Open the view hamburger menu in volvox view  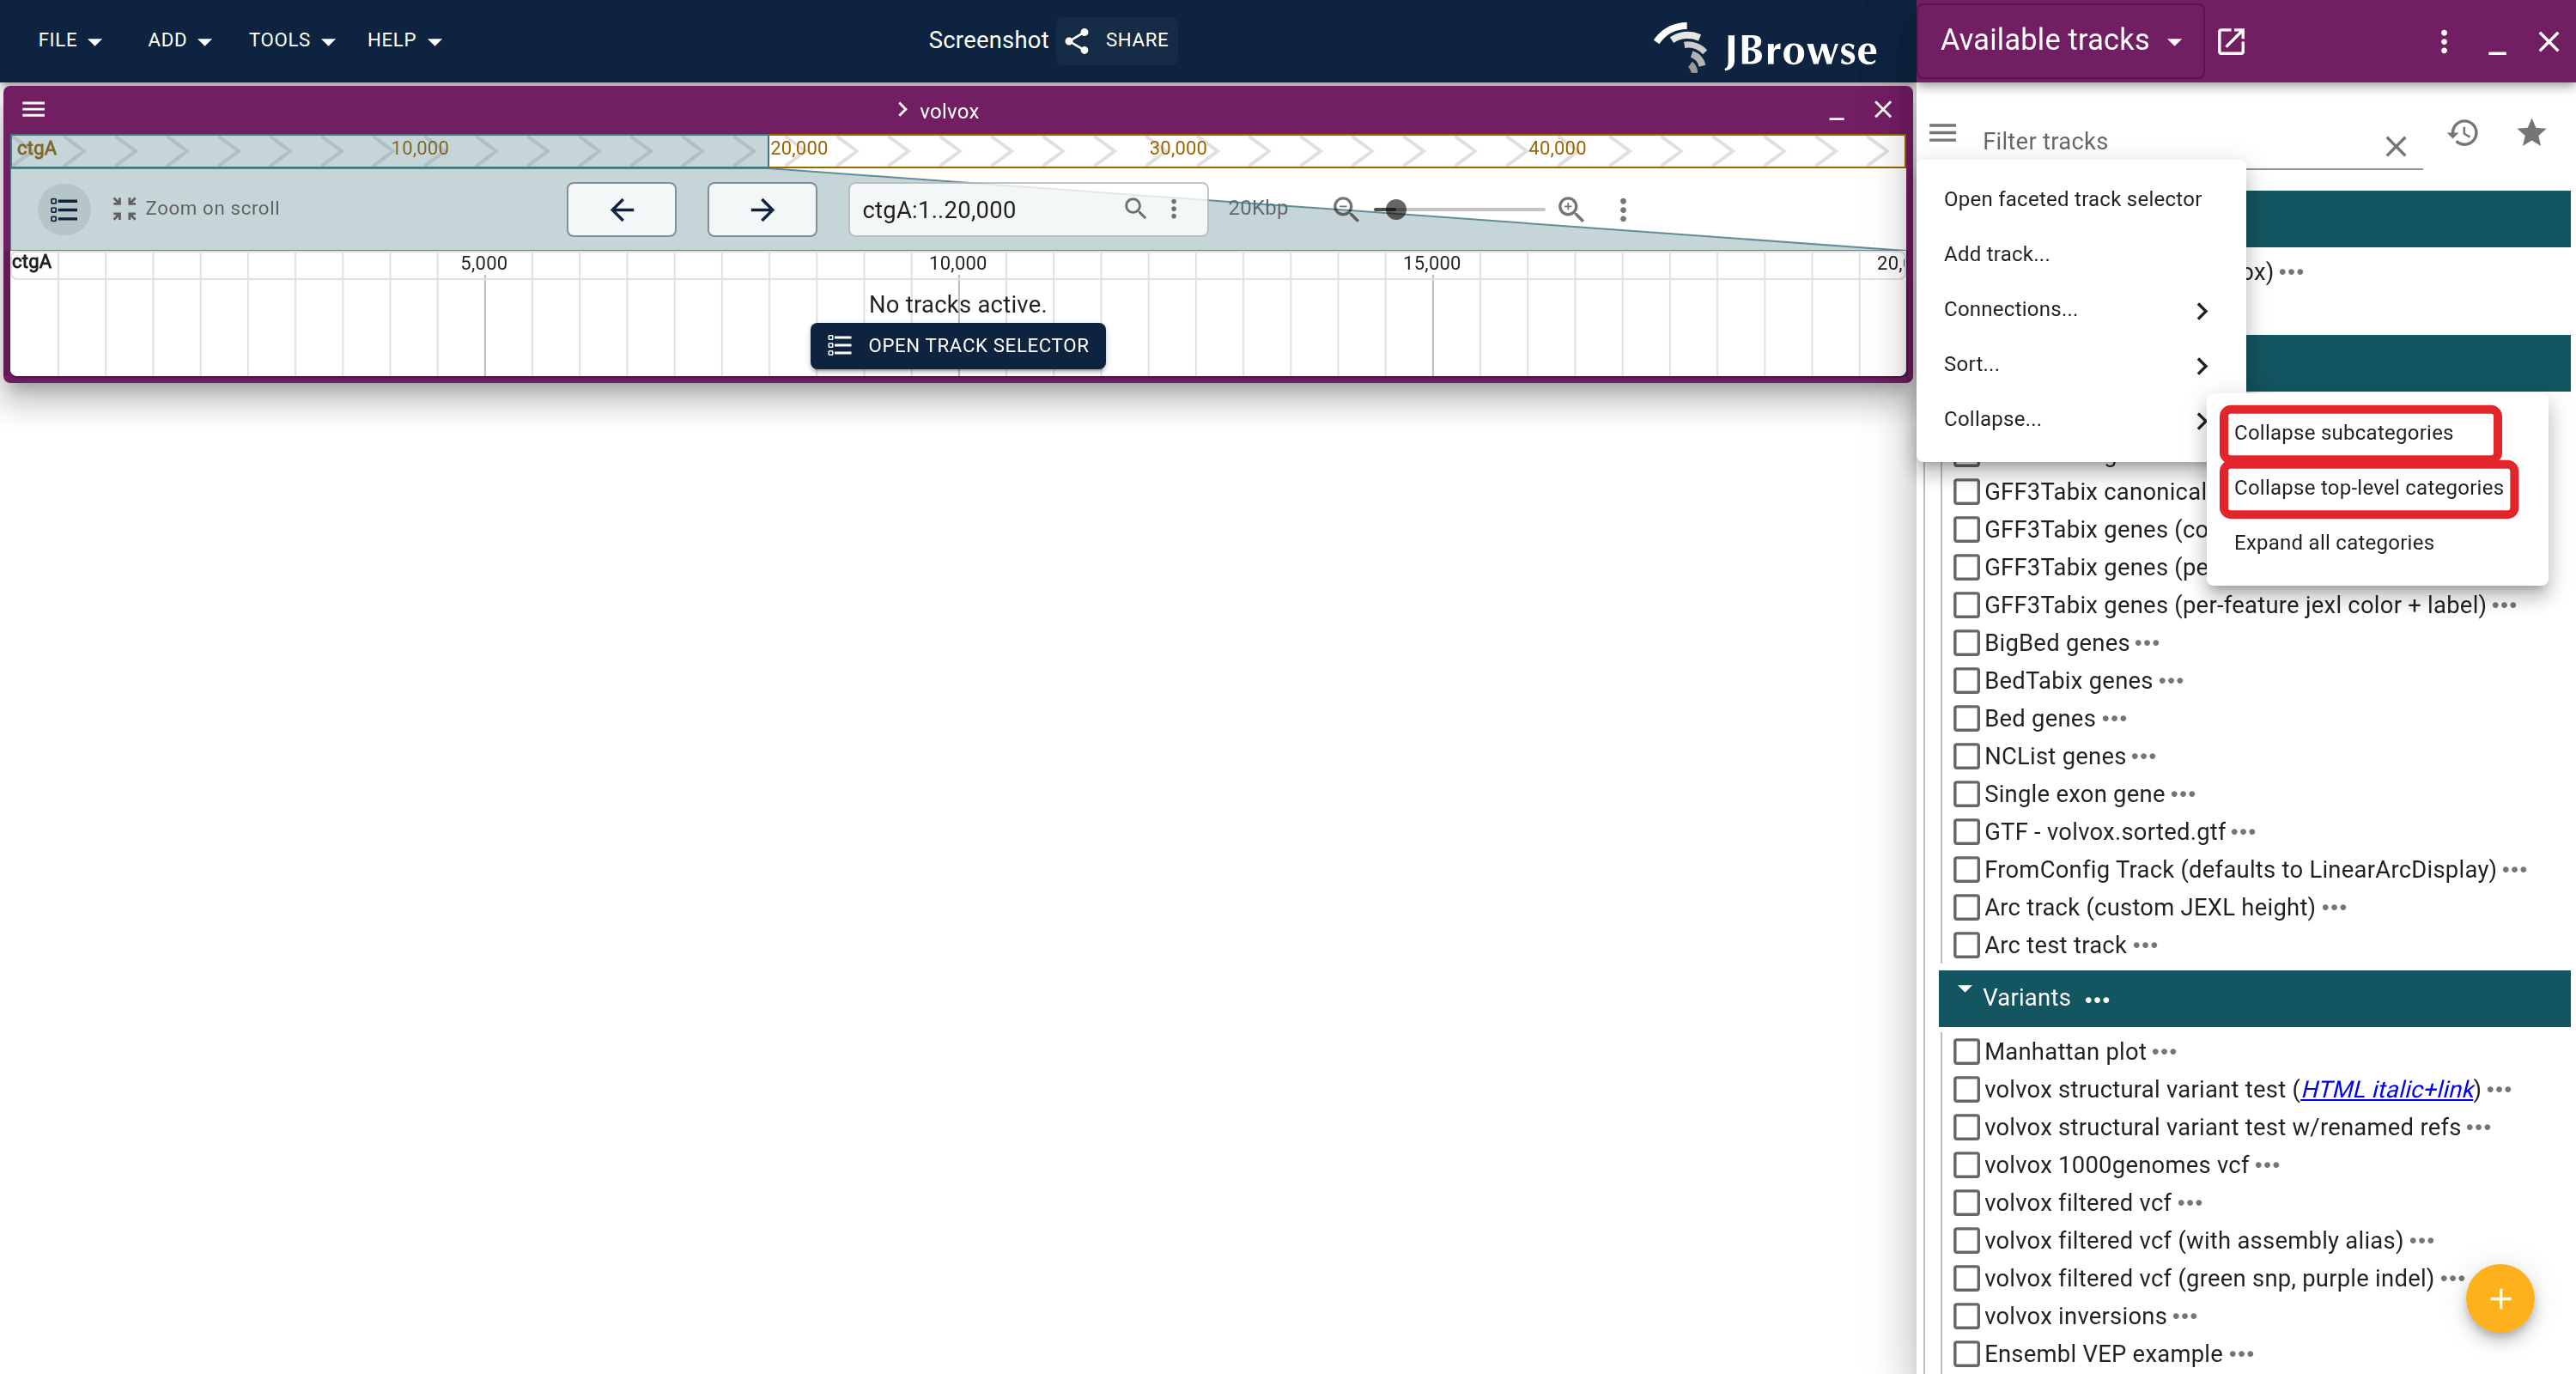click(x=34, y=110)
